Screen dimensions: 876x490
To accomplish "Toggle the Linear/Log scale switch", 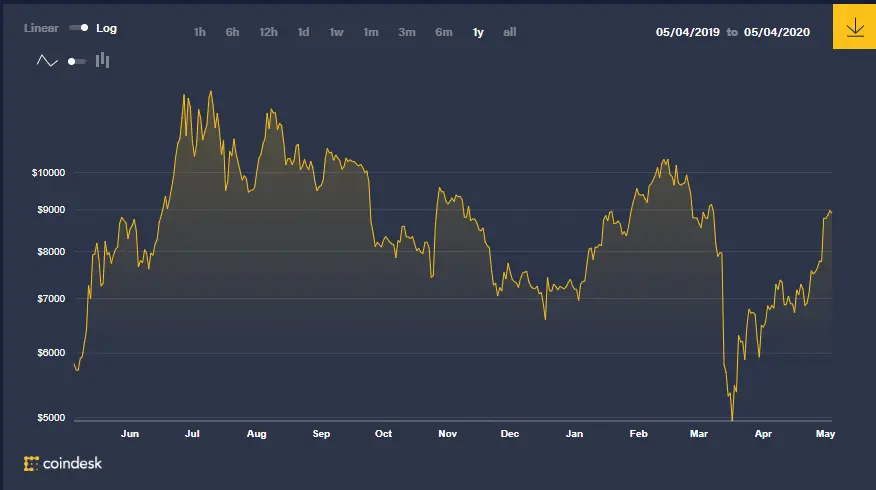I will pos(79,28).
